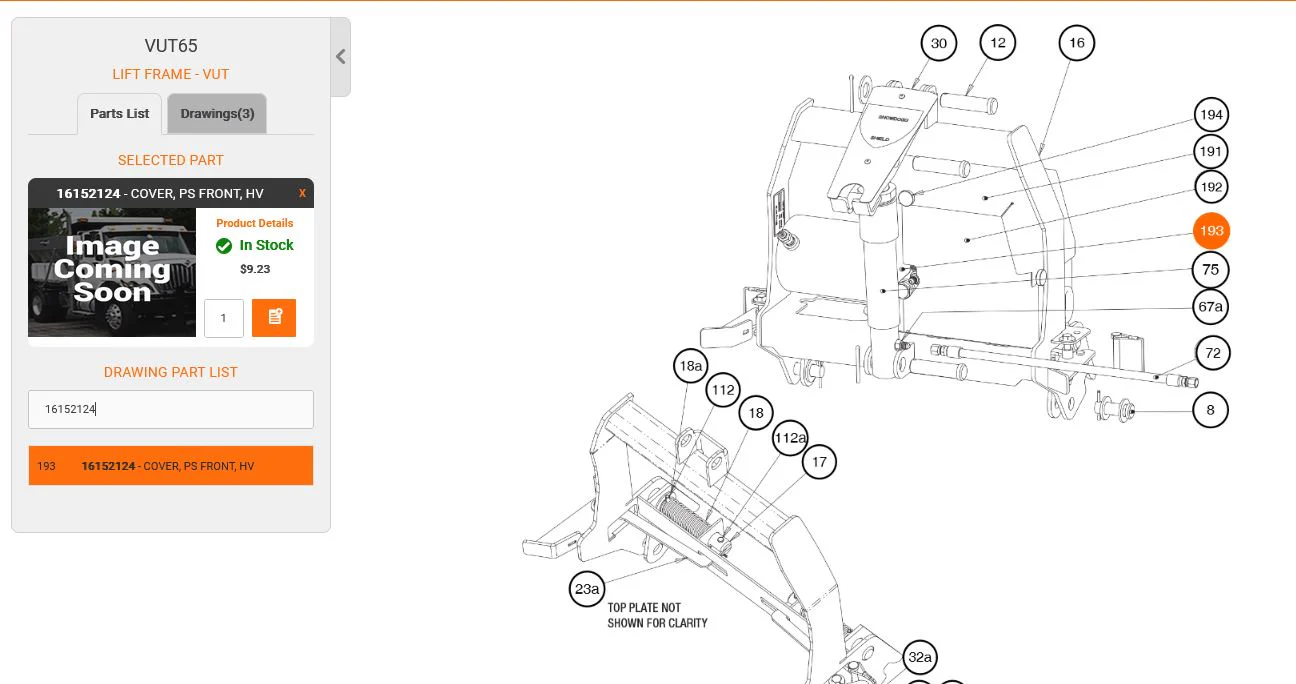Viewport: 1296px width, 684px height.
Task: Click callout bubble 18a near the spring
Action: tap(691, 366)
